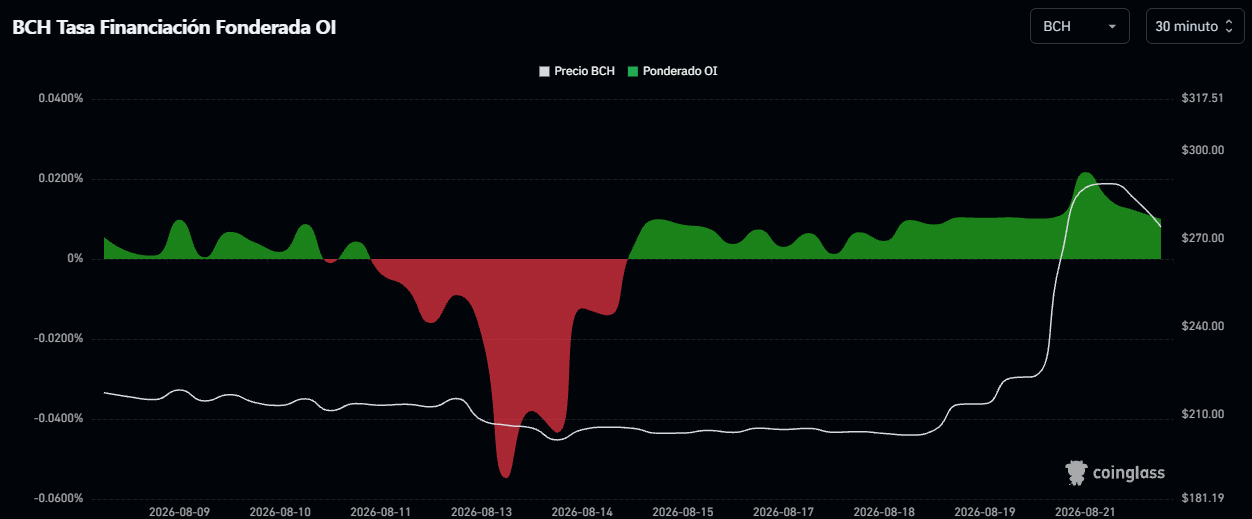Click the 2026-08-19 date label
Screen dimensions: 1252x519
(x=985, y=511)
